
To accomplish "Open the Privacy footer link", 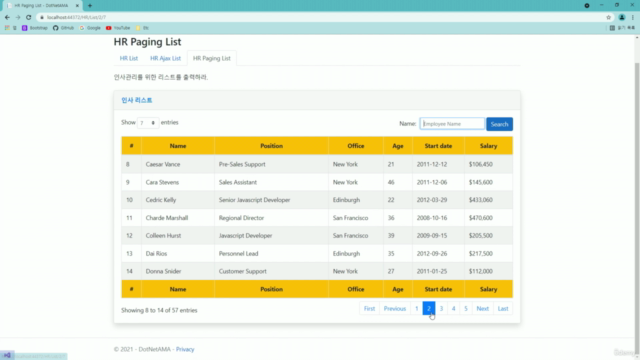I will 185,349.
